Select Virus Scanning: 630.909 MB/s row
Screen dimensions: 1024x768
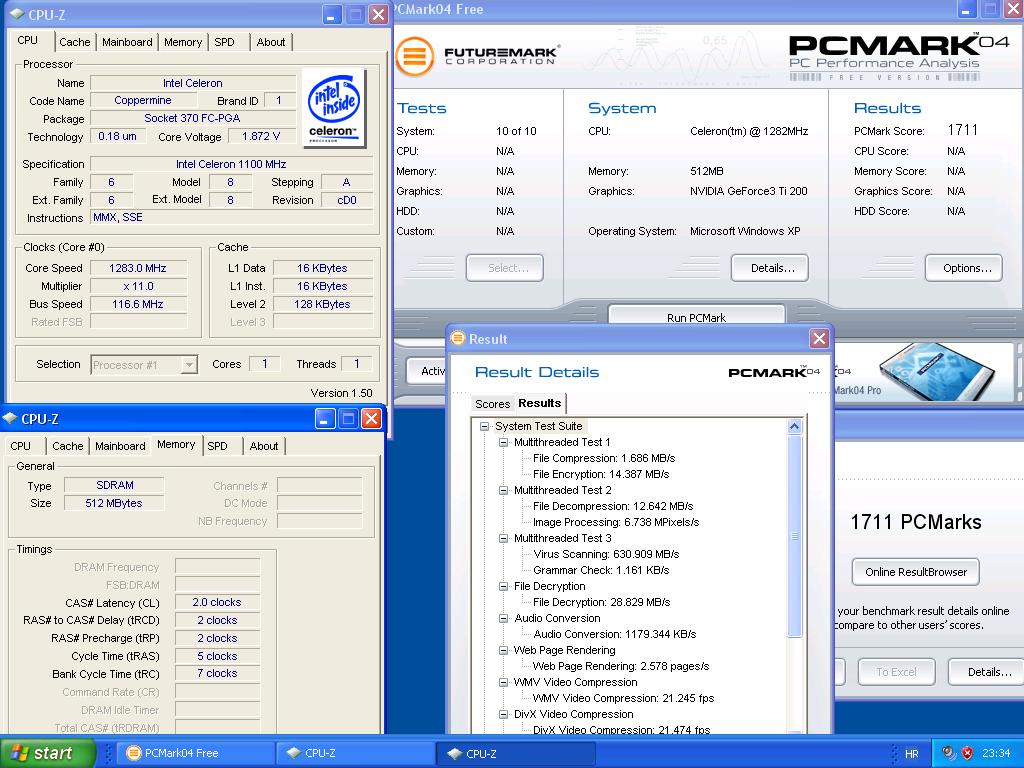(606, 554)
